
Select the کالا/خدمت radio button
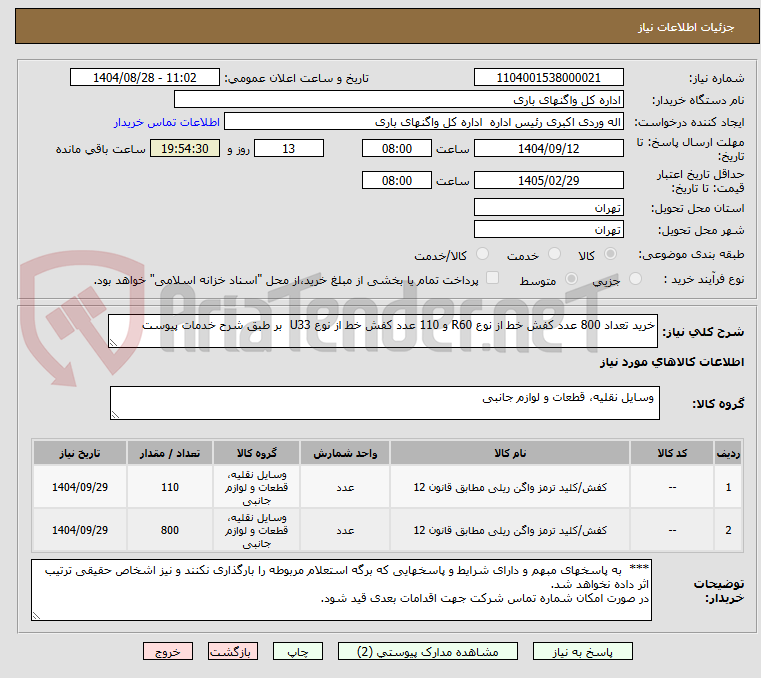tap(482, 254)
